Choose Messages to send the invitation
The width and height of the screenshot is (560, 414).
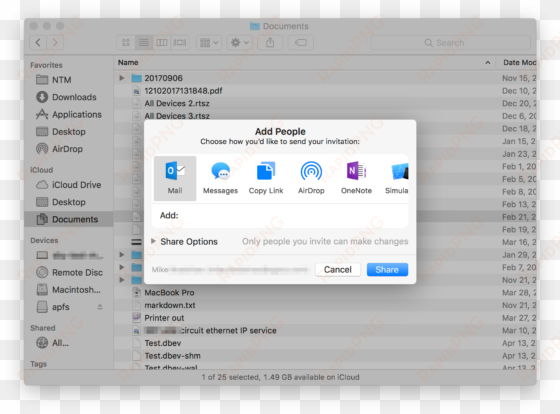220,178
